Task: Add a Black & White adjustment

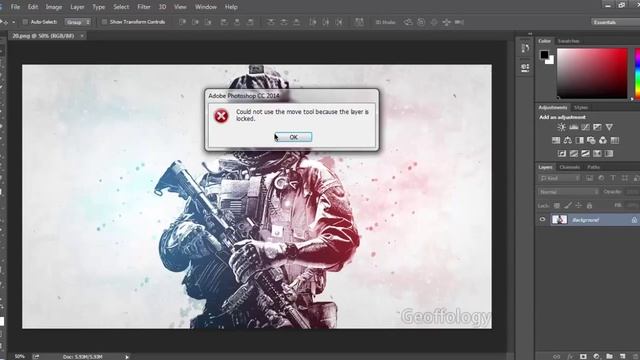Action: click(580, 140)
